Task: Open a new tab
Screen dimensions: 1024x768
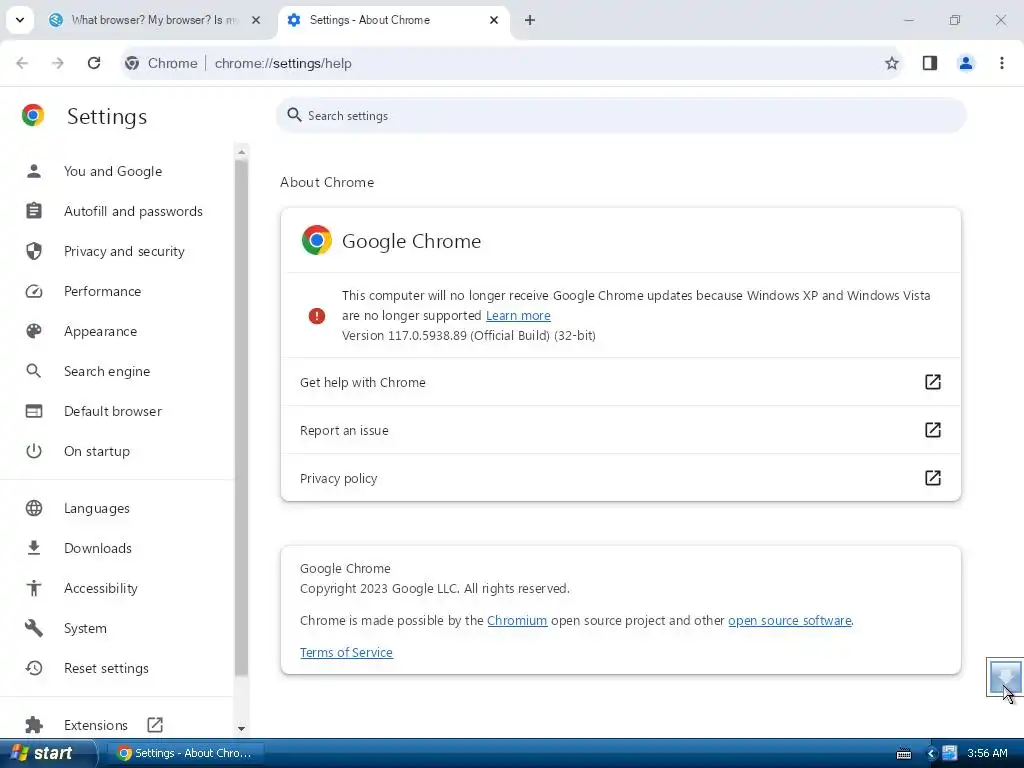Action: tap(530, 20)
